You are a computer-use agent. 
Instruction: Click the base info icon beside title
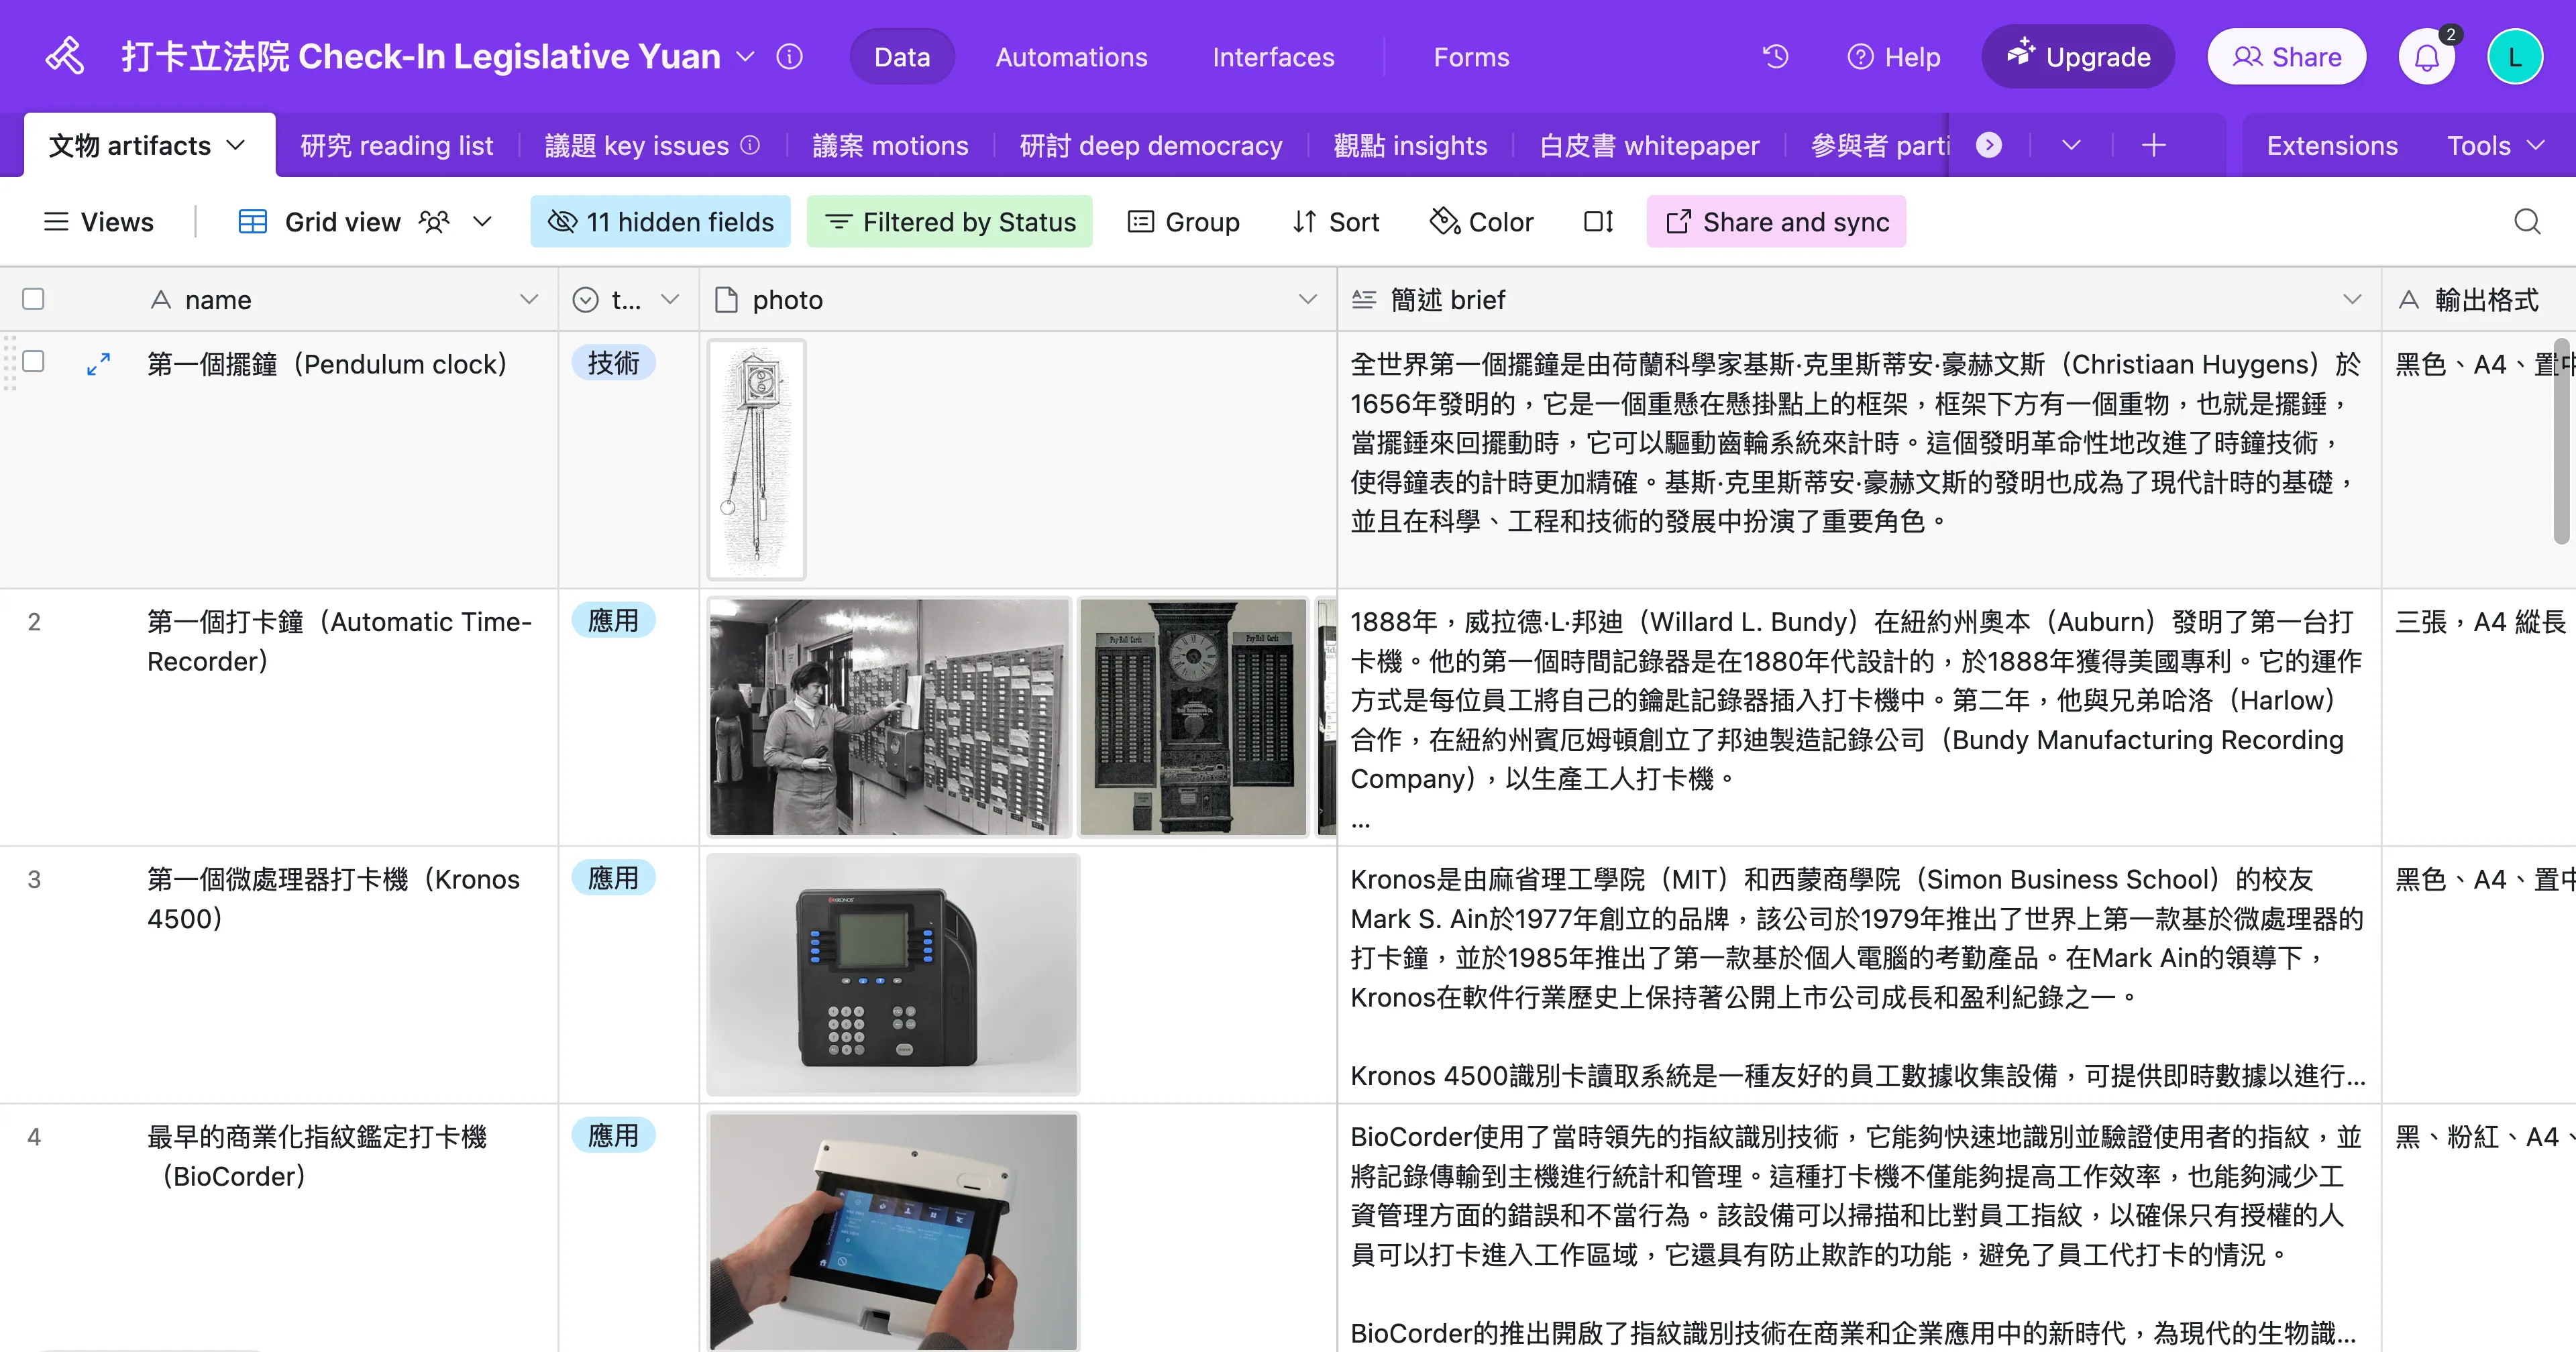pos(789,57)
